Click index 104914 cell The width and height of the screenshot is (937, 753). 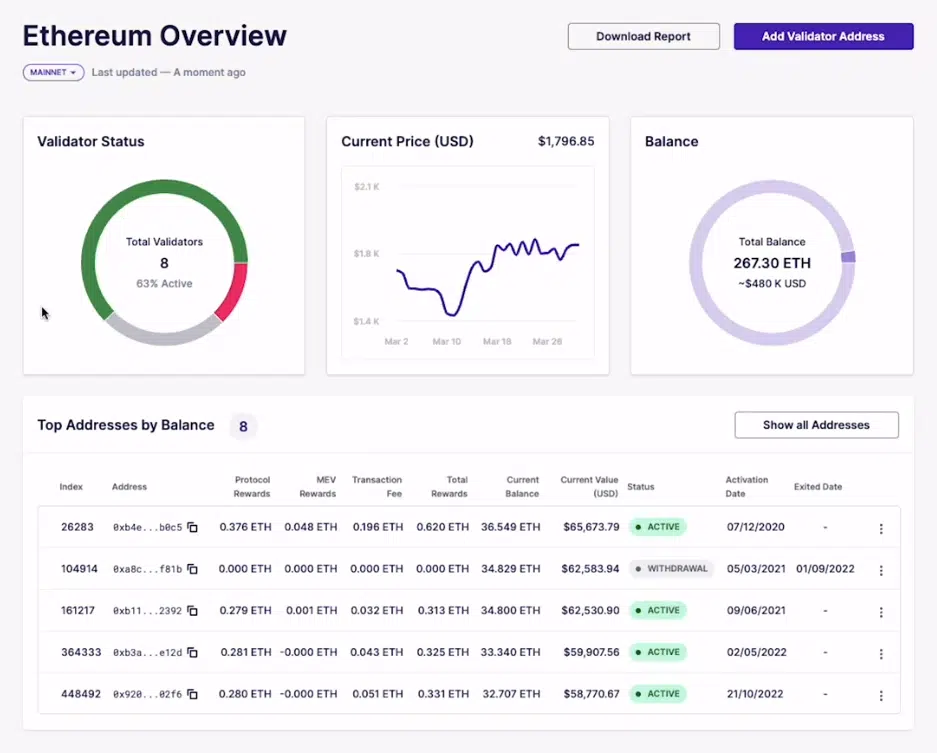79,569
